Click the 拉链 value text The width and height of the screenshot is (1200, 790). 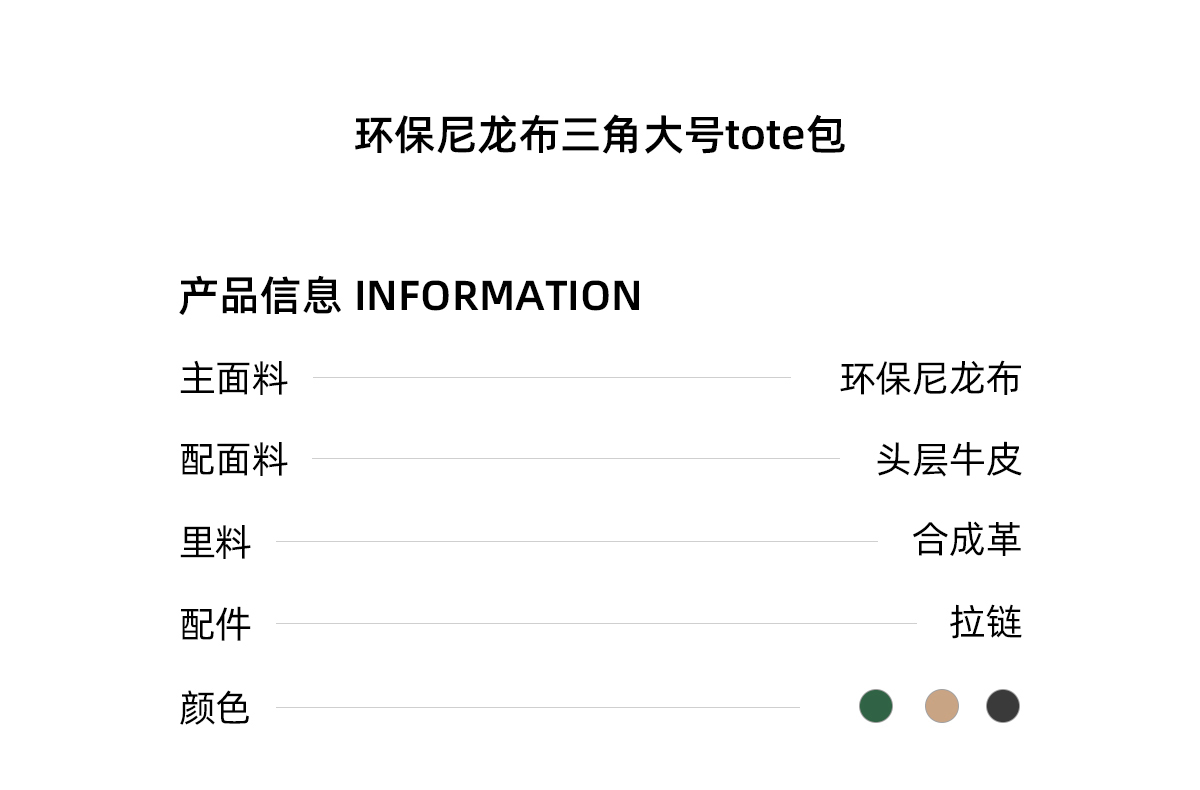coord(986,622)
